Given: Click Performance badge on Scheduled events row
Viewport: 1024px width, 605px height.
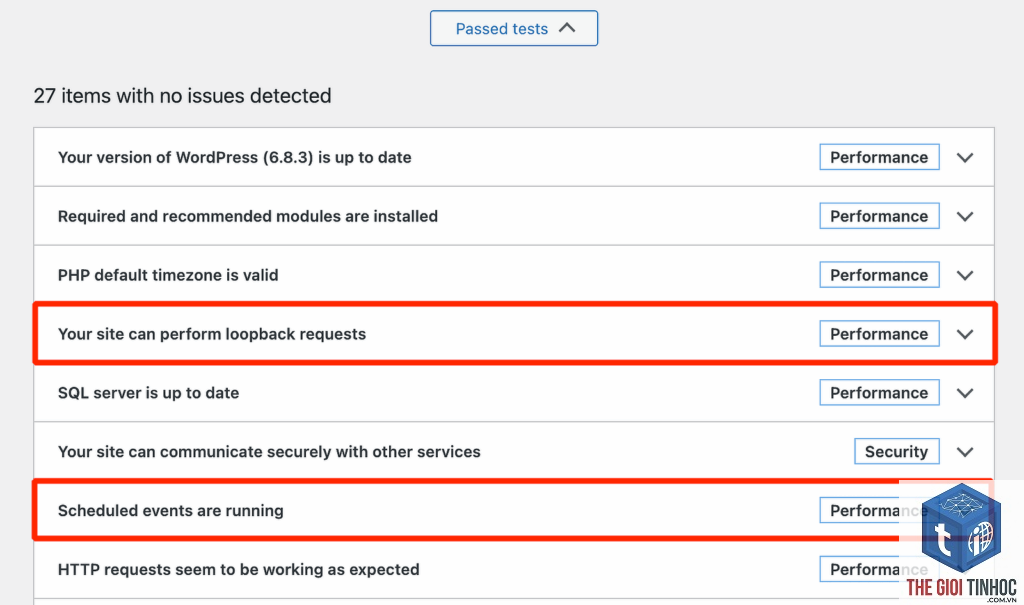Looking at the screenshot, I should pos(879,510).
